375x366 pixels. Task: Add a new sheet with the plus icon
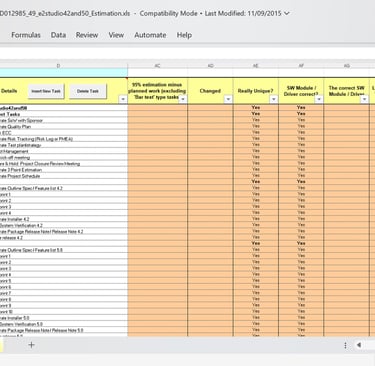pos(31,345)
